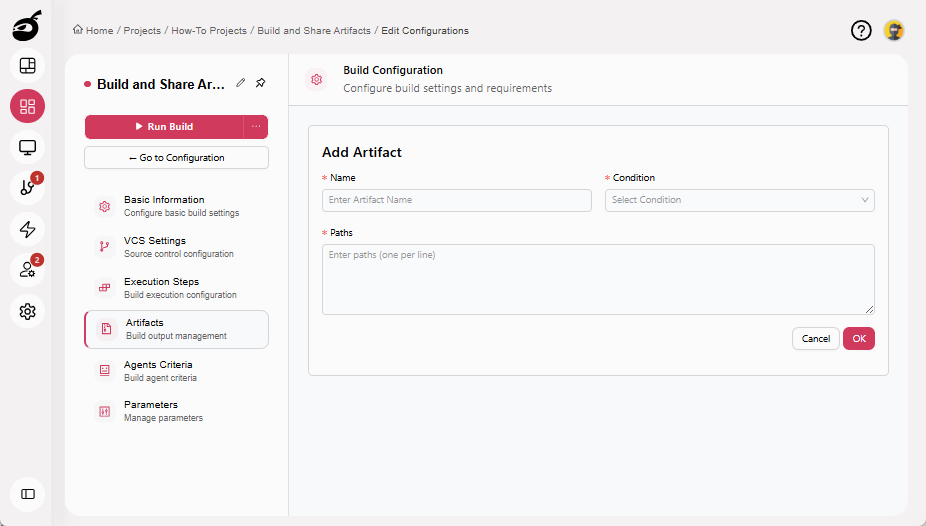
Task: Open Home breadcrumb link
Action: tap(99, 31)
